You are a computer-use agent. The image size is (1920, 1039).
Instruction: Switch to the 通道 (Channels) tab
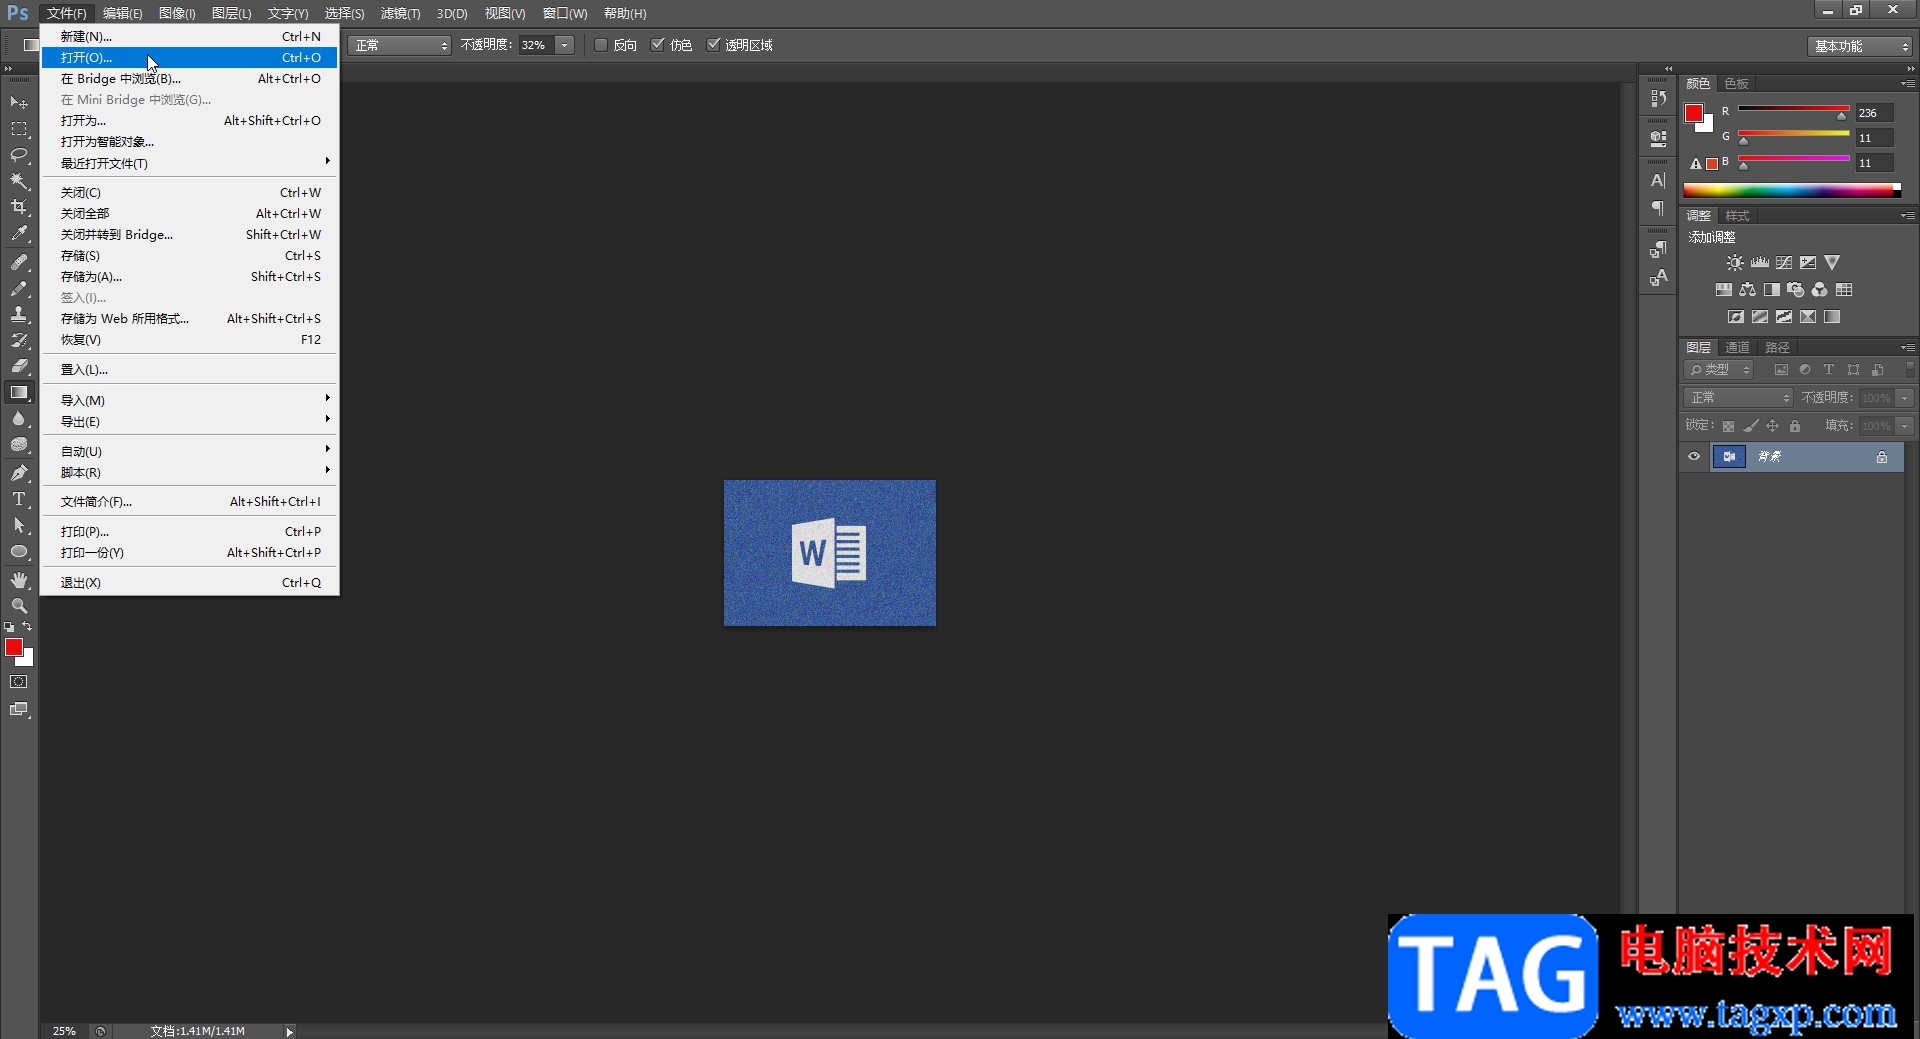1738,348
